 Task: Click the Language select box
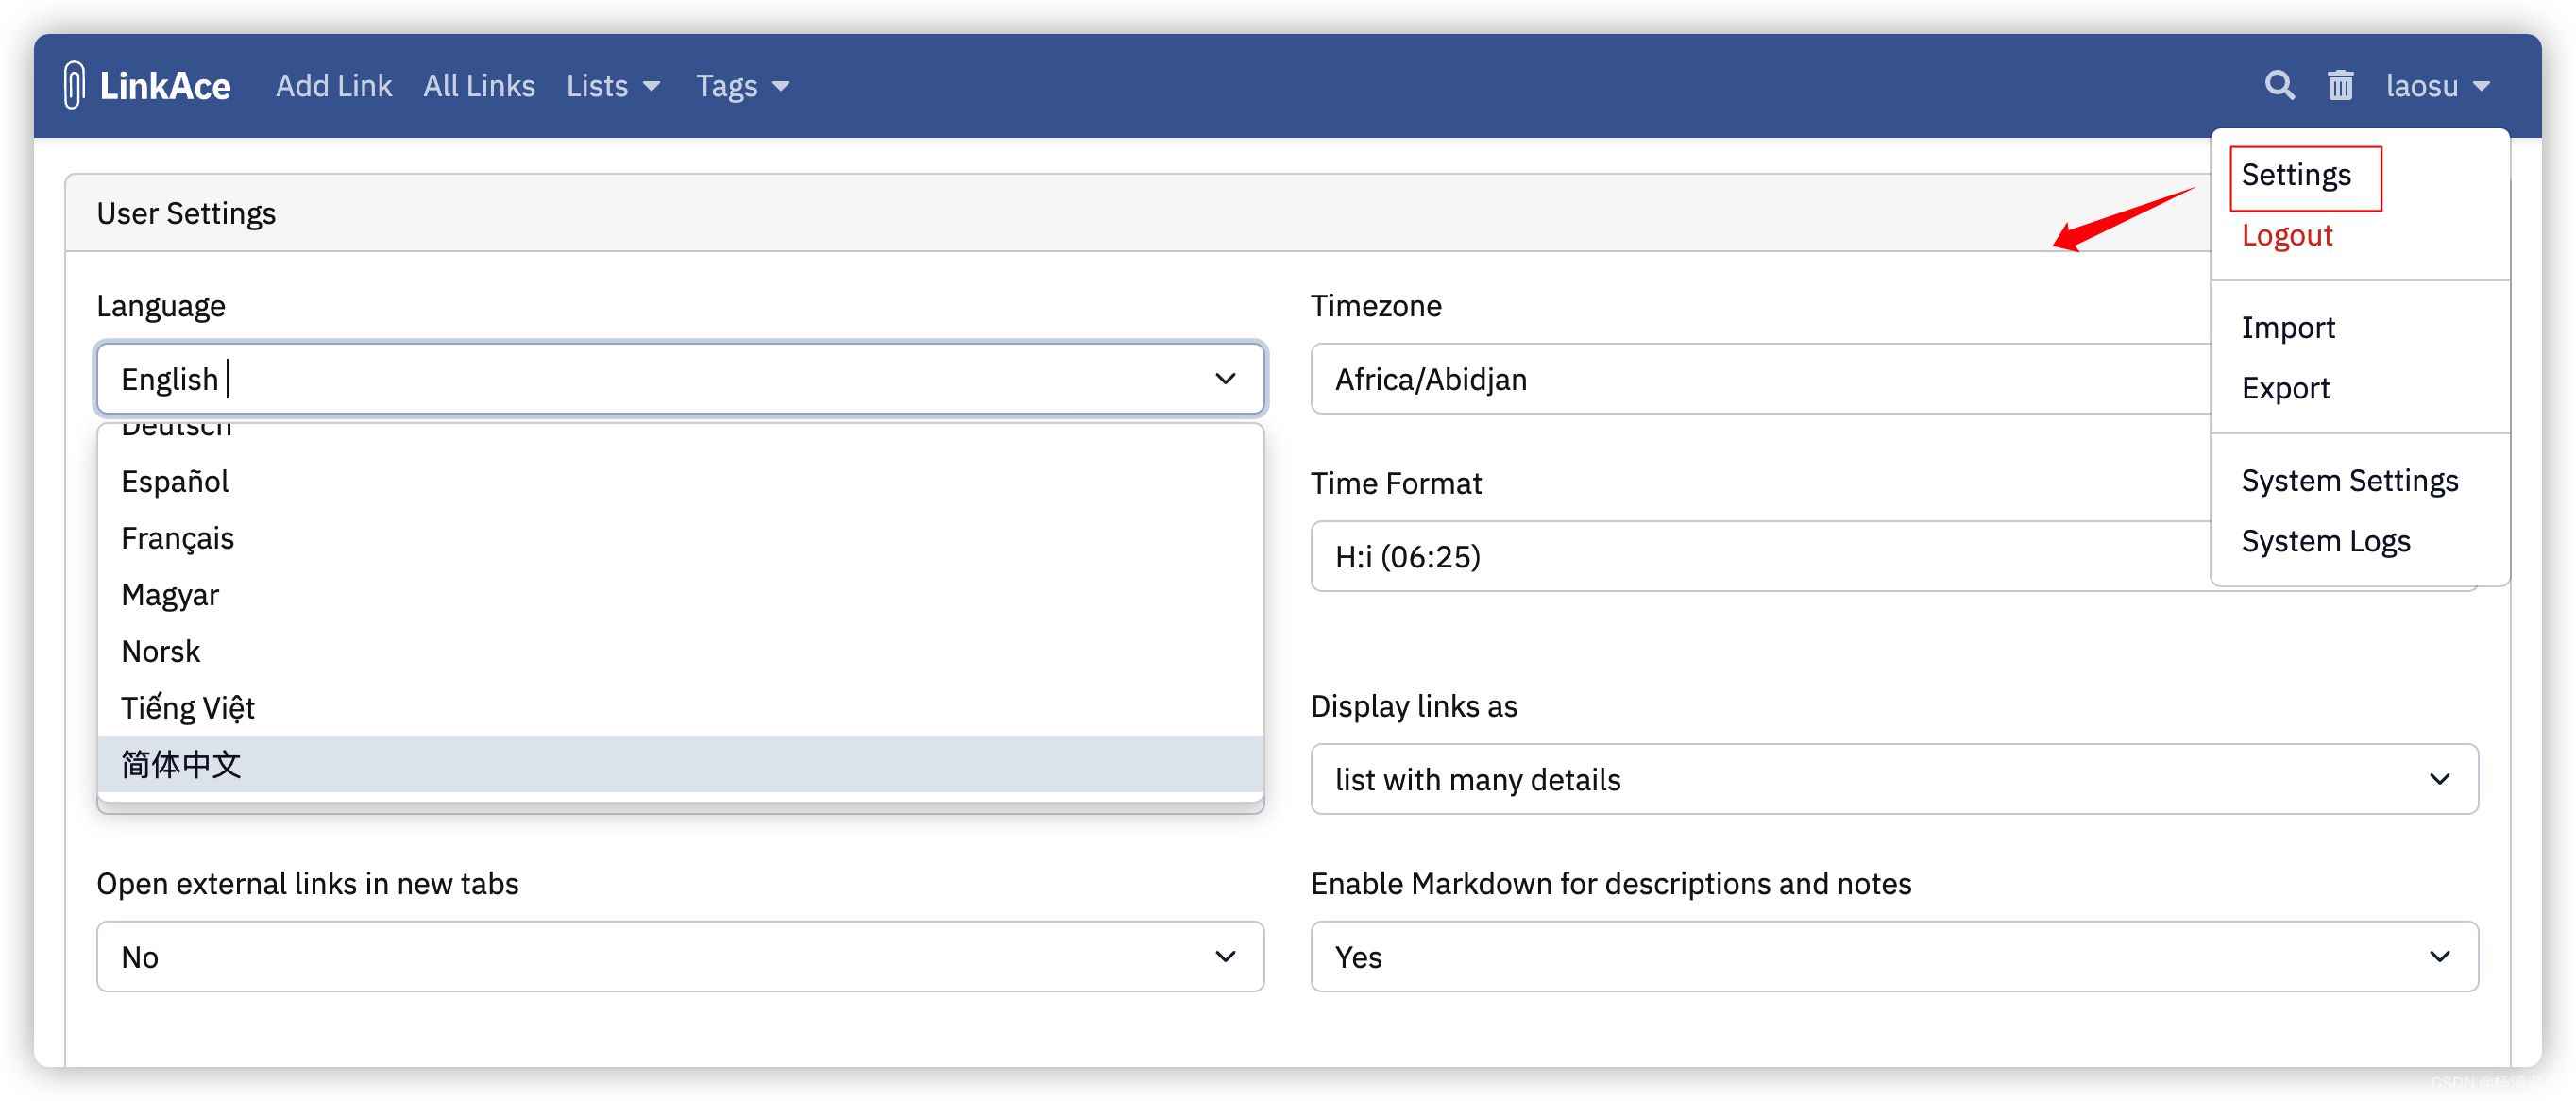point(680,379)
